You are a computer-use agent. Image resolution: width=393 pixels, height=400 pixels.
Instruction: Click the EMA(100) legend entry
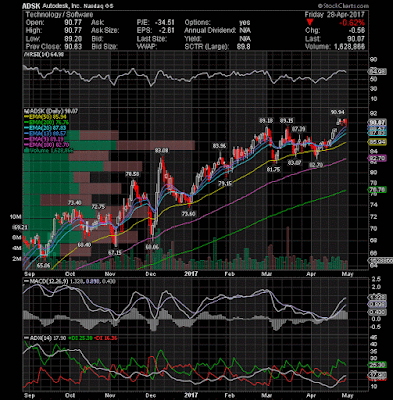46,145
